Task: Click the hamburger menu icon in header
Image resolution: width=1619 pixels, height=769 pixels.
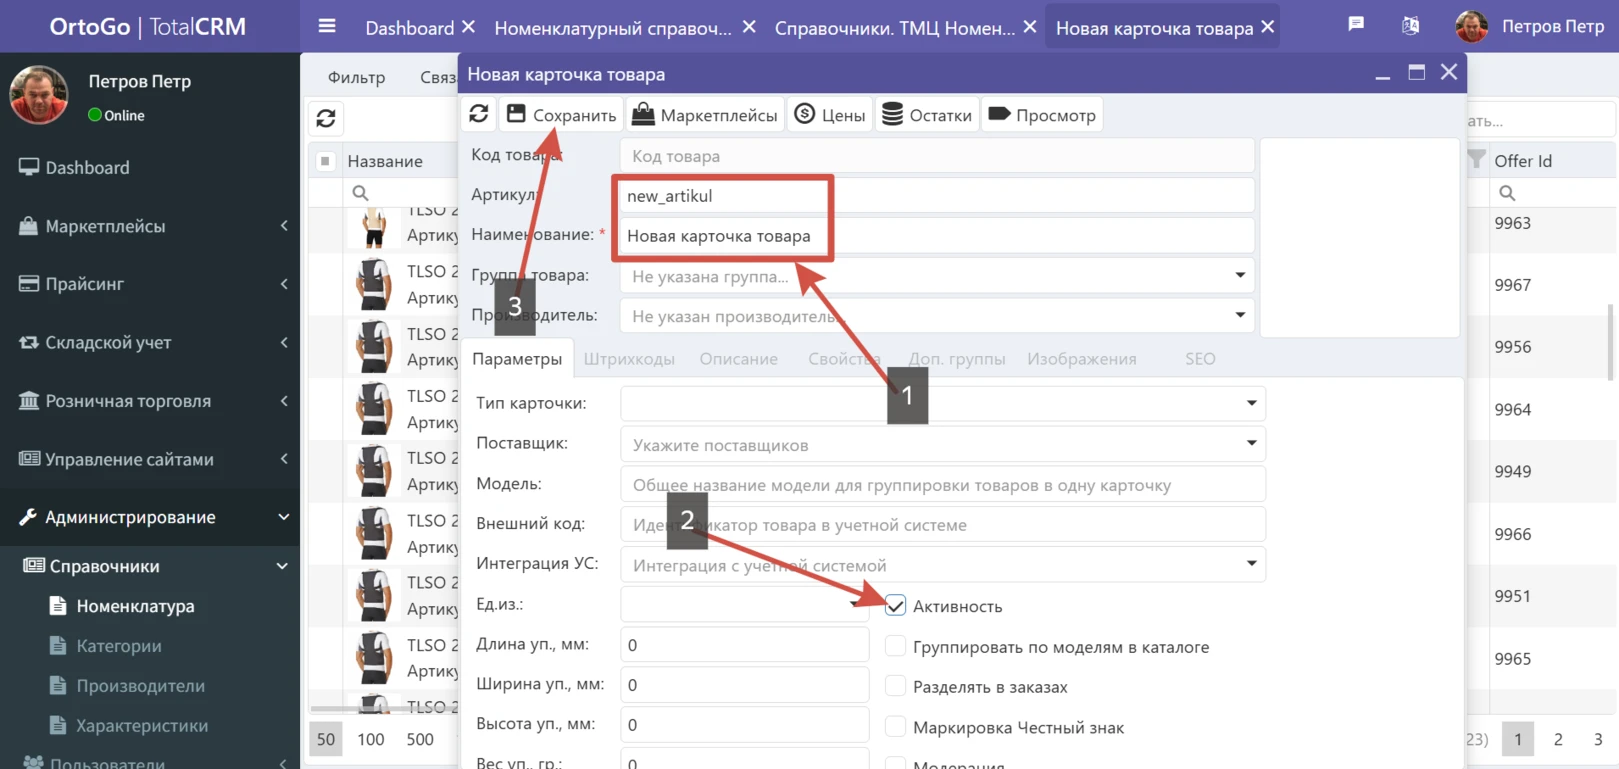Action: [327, 27]
